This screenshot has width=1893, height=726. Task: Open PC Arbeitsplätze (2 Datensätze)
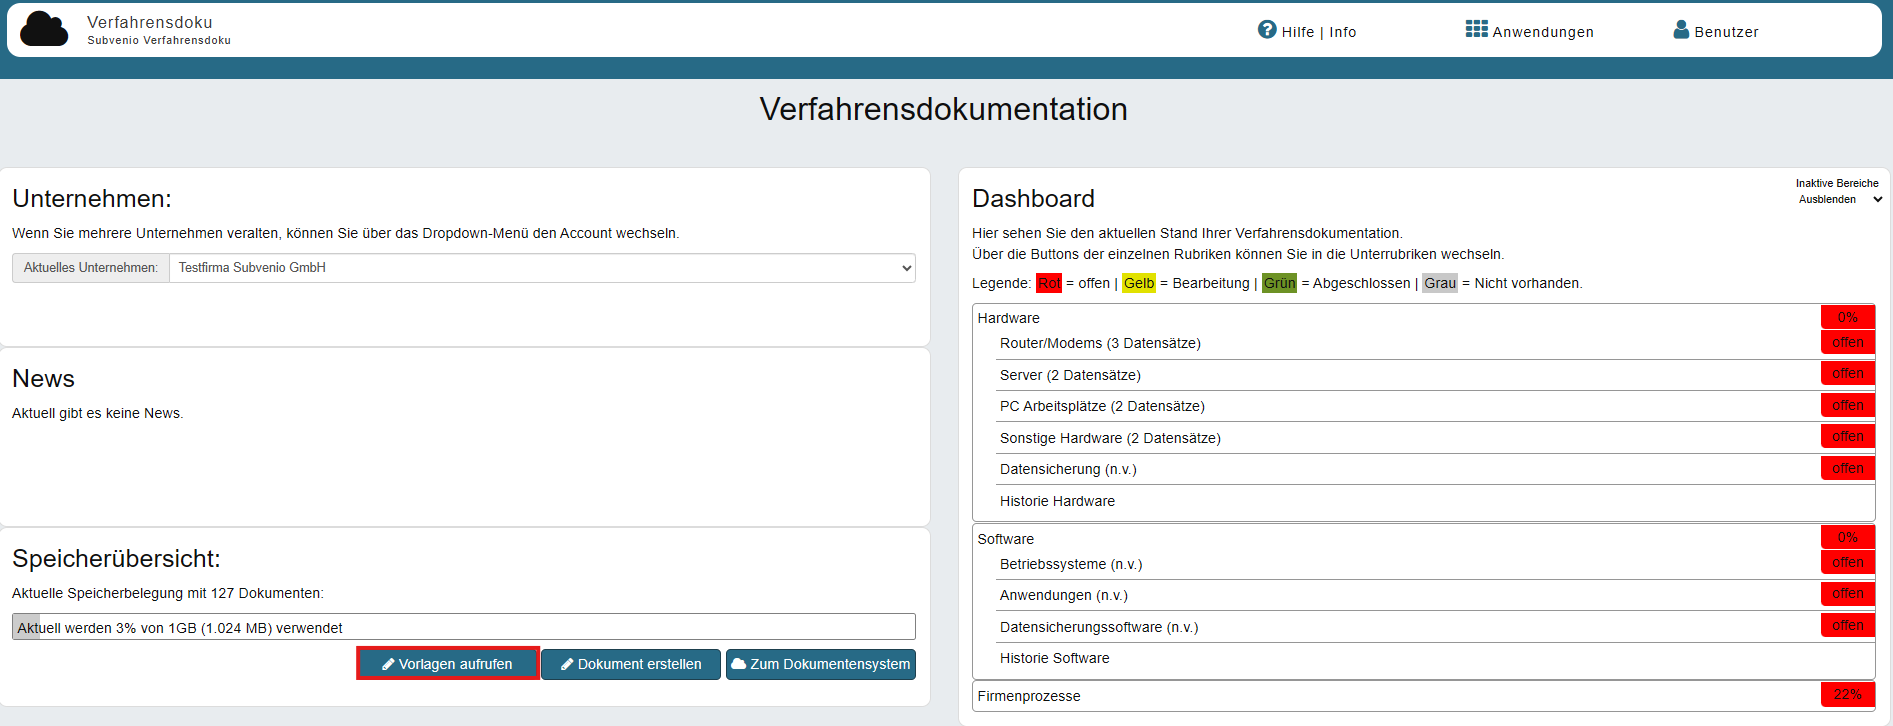1102,406
